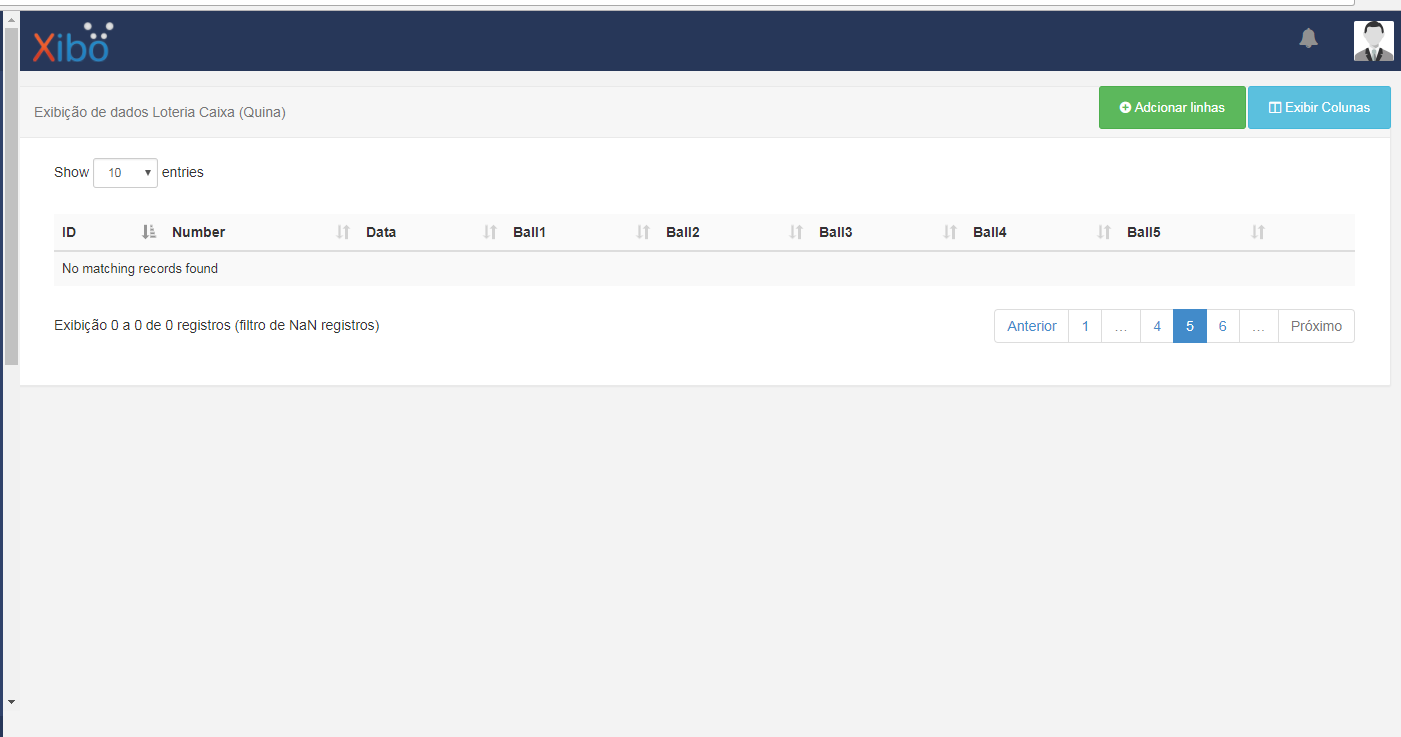Click the 'Exibição 0 a 0 de 0 registros' text

217,325
